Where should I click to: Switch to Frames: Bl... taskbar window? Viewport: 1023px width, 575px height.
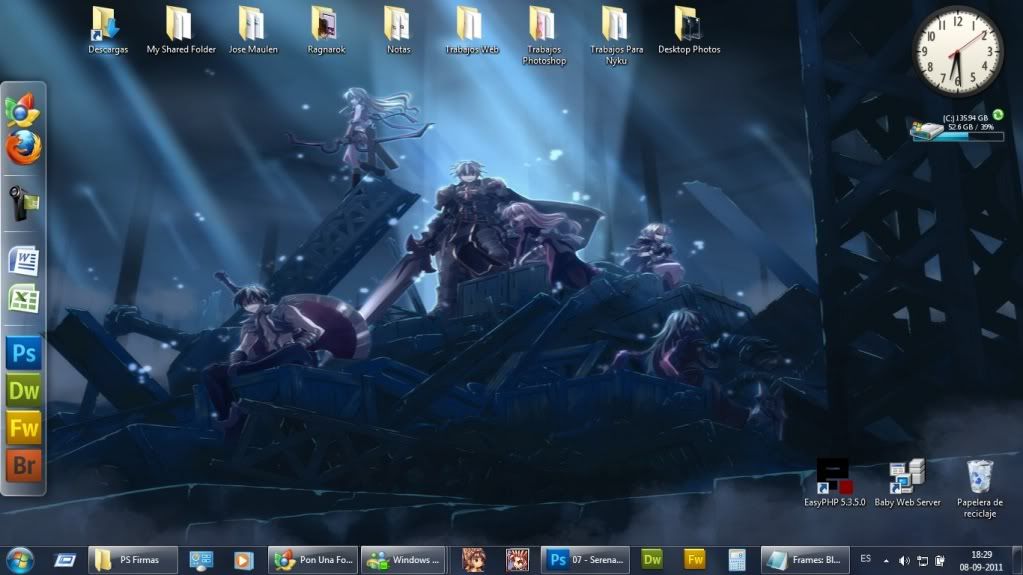click(x=806, y=560)
